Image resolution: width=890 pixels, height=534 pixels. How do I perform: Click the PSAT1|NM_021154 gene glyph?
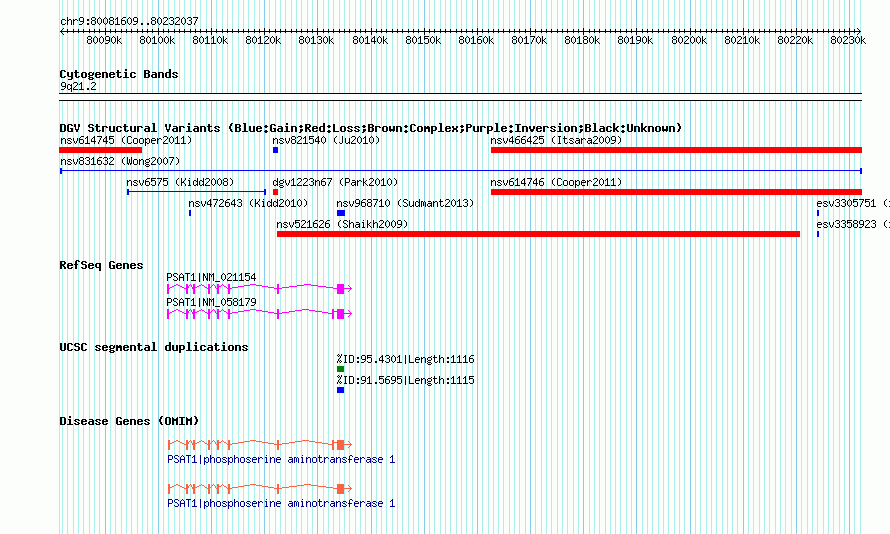point(259,289)
